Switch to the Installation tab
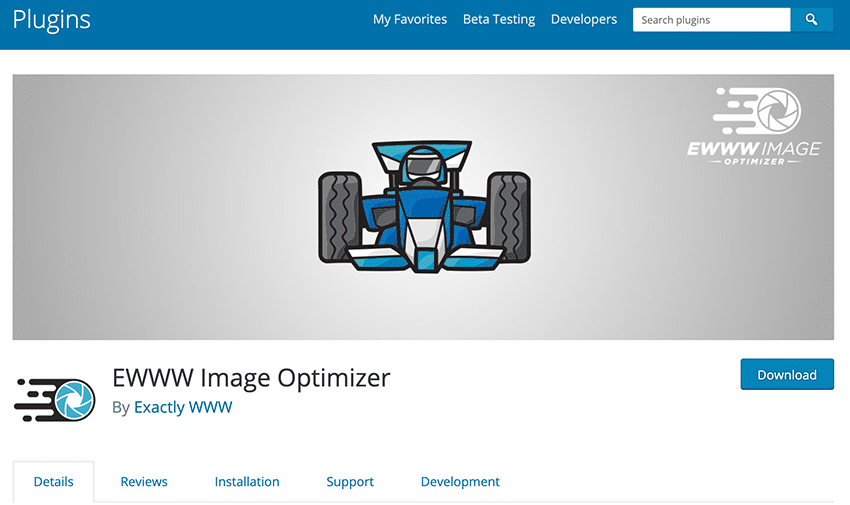The height and width of the screenshot is (505, 850). [x=247, y=482]
